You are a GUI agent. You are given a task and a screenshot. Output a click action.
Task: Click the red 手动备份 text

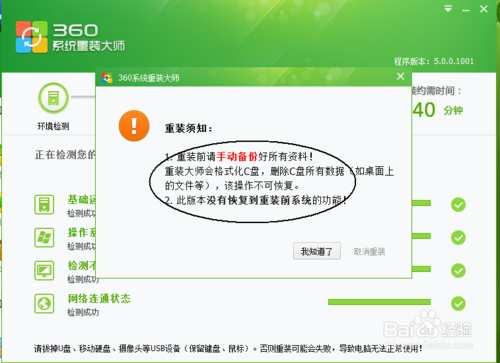237,156
